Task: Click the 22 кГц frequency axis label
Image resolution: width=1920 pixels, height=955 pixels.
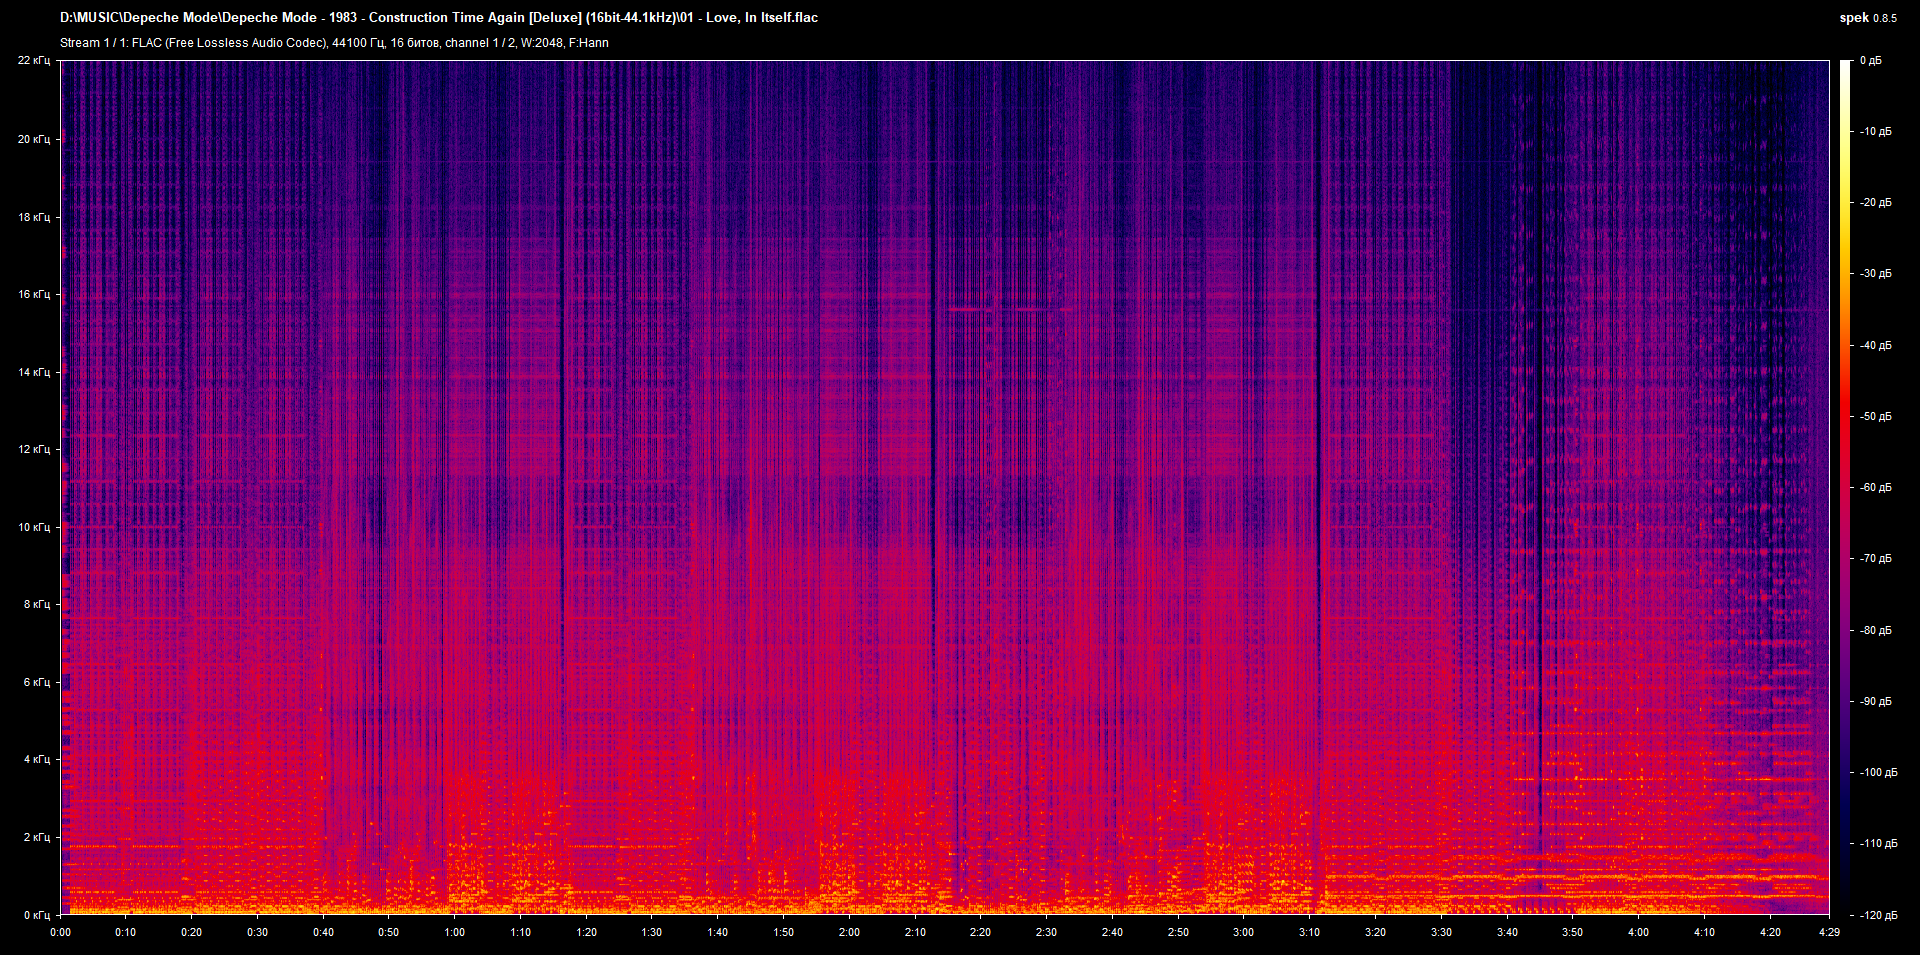Action: pos(33,60)
